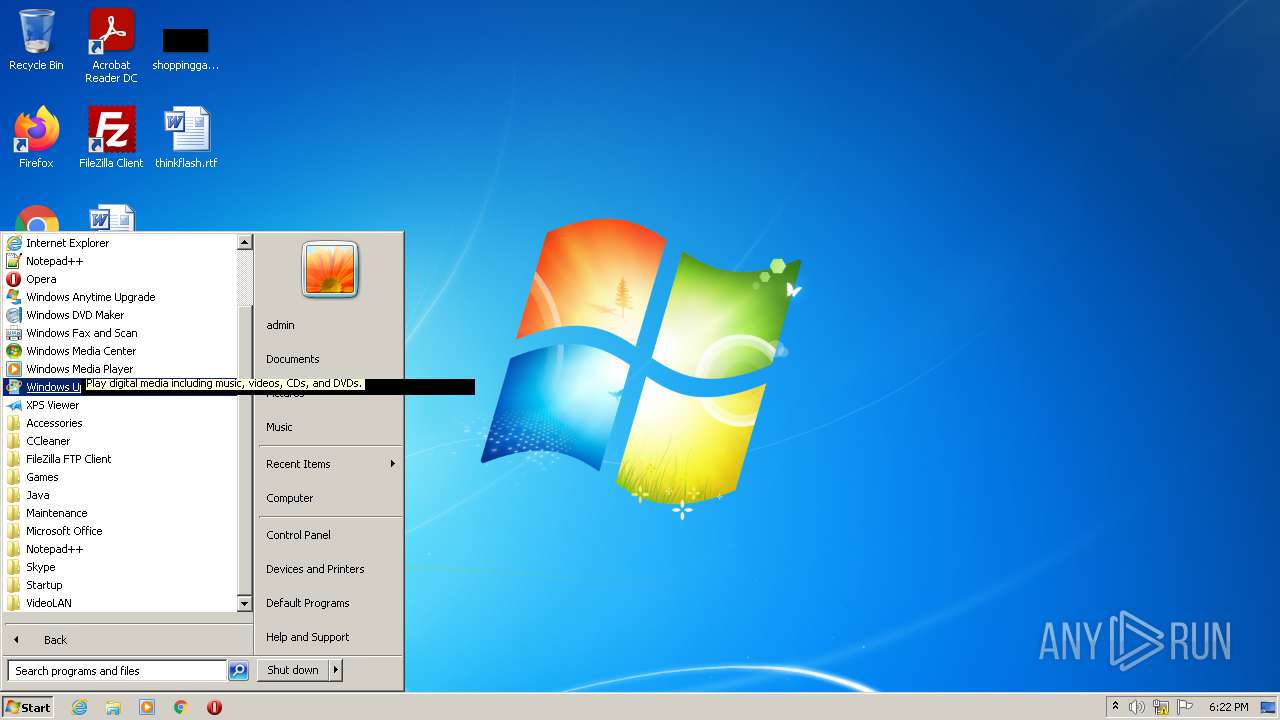Click Opera taskbar icon
1280x720 pixels.
214,707
